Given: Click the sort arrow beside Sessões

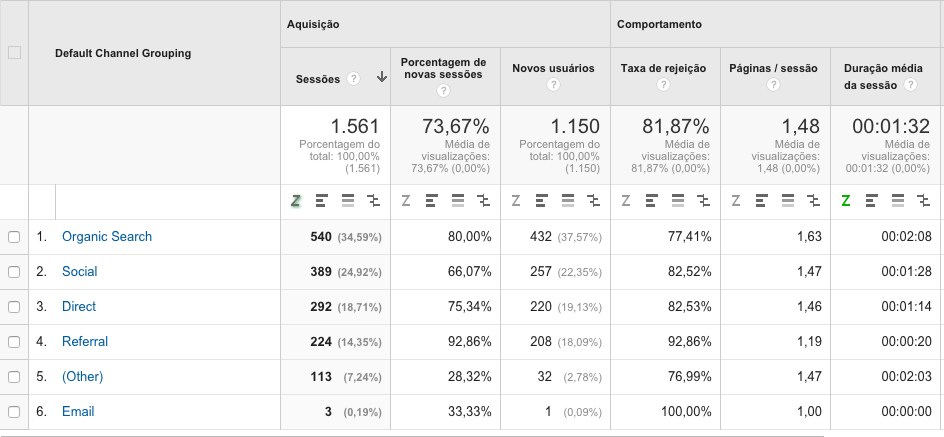Looking at the screenshot, I should point(381,78).
